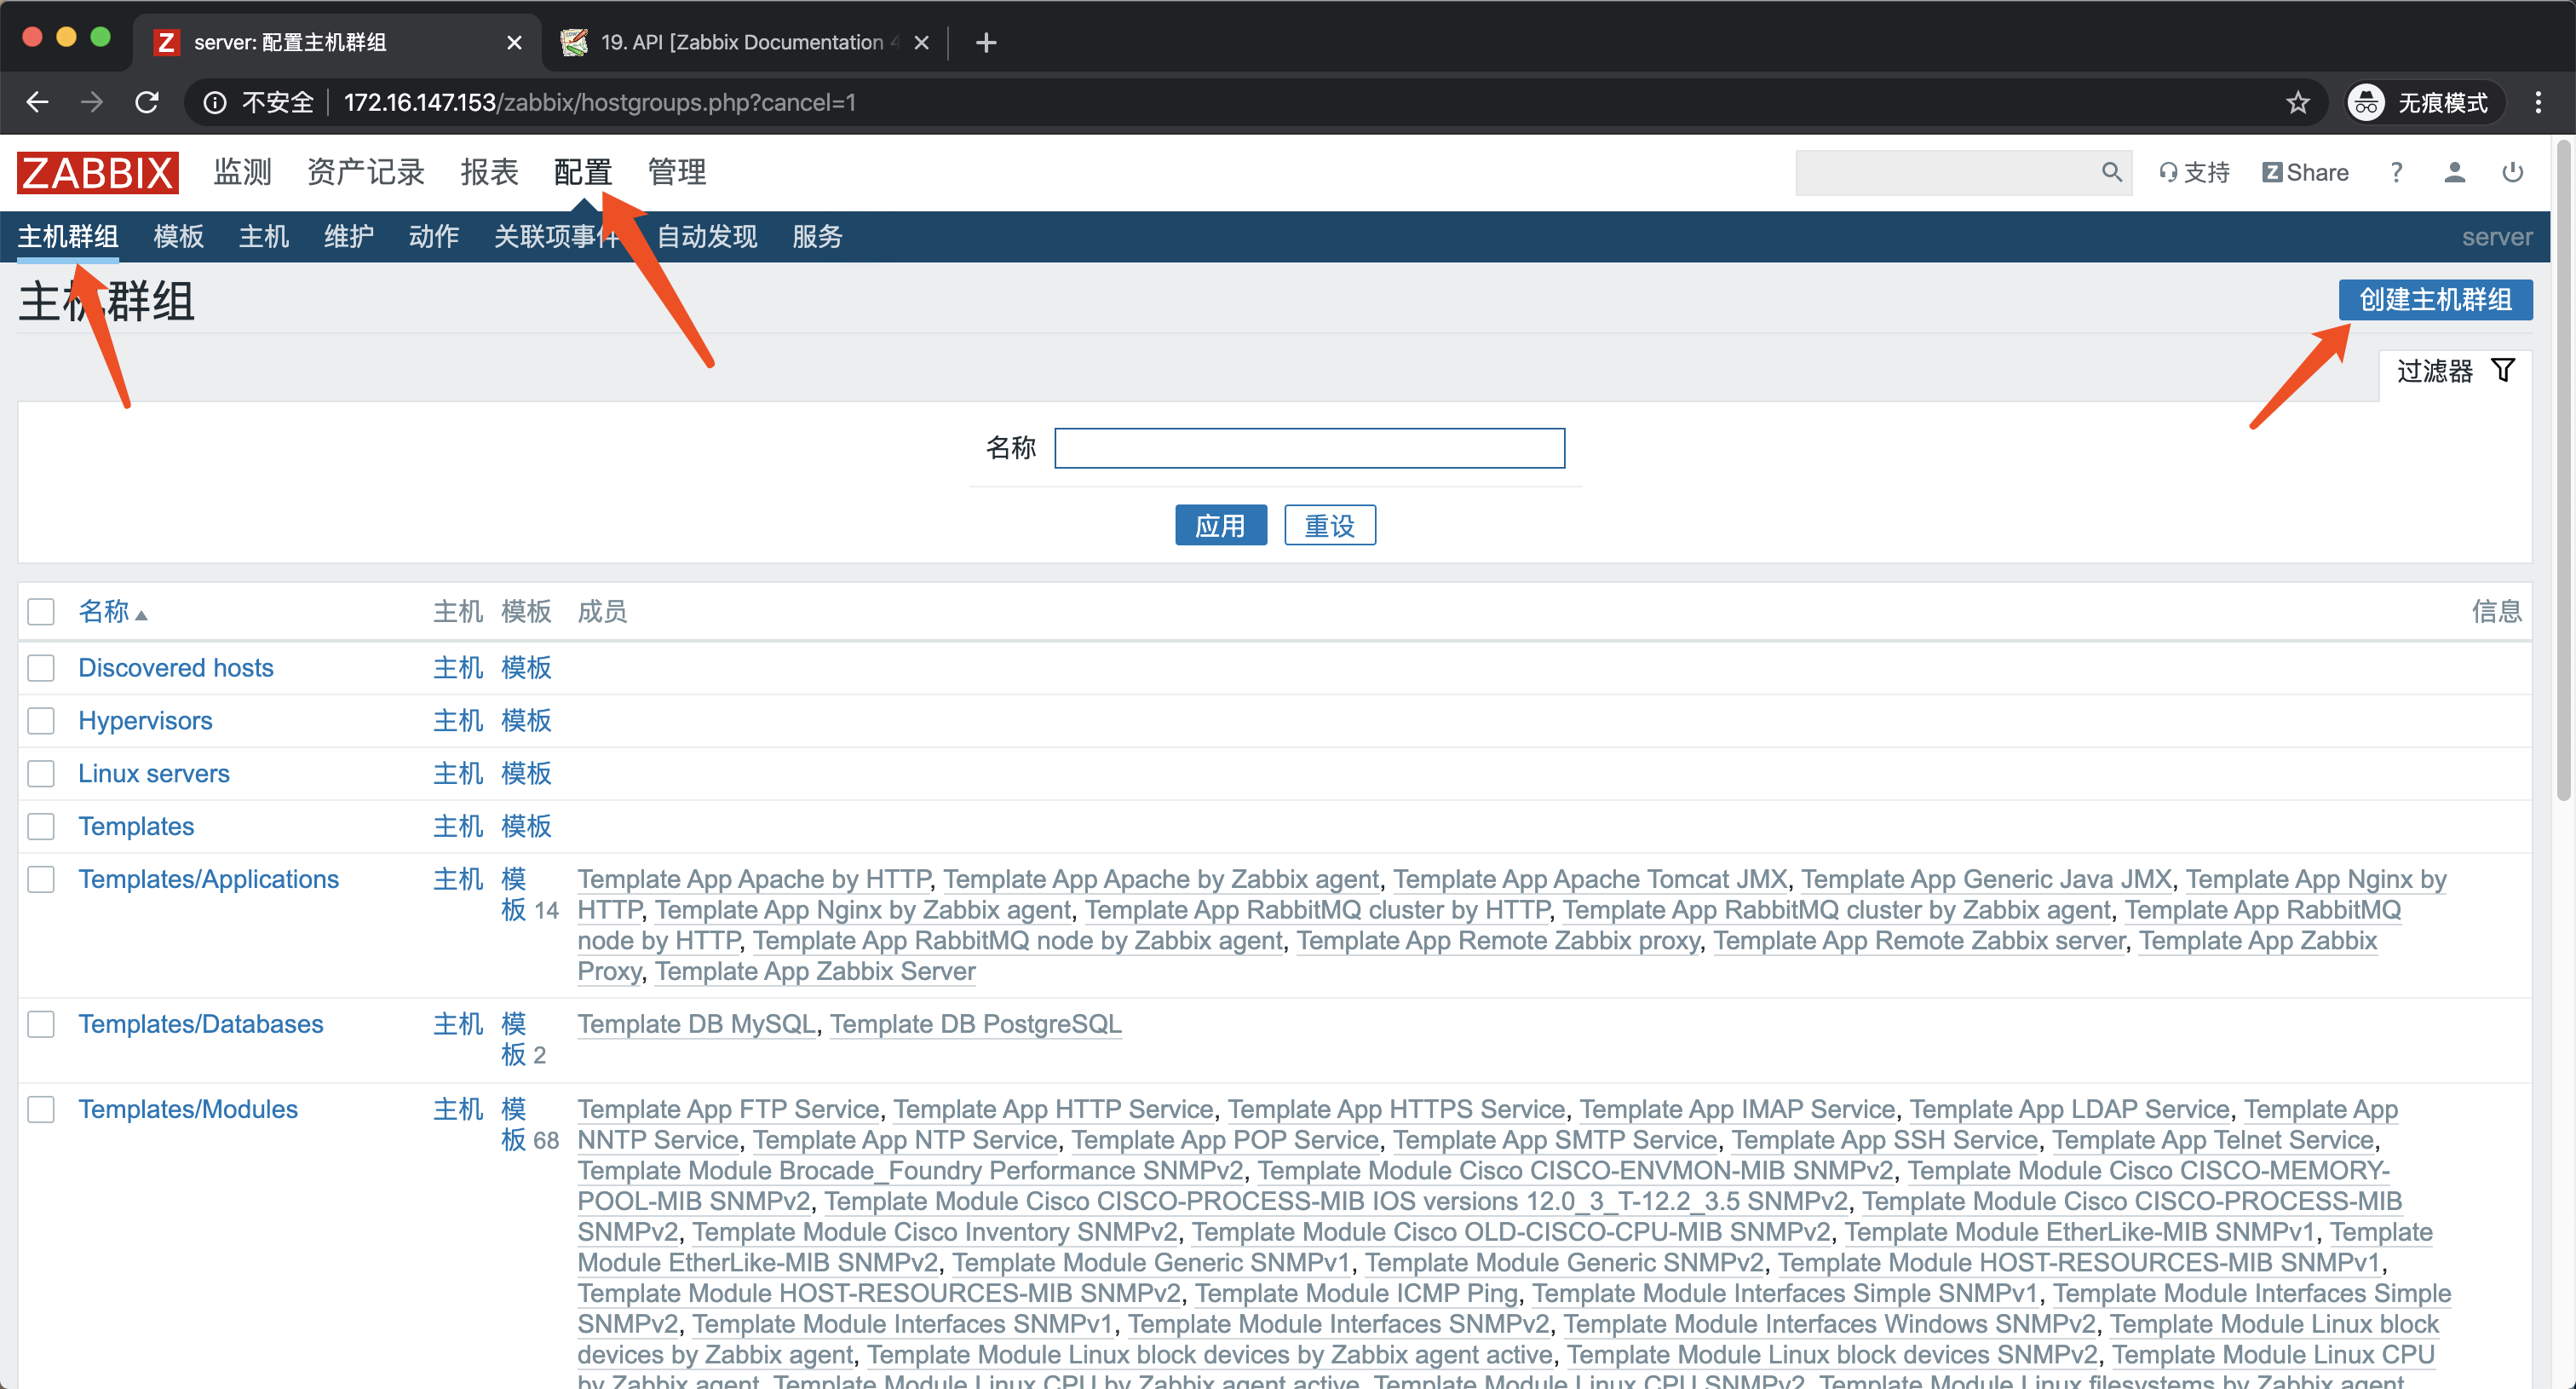Switch to the 模板 submenu tab
The image size is (2576, 1389).
click(178, 237)
